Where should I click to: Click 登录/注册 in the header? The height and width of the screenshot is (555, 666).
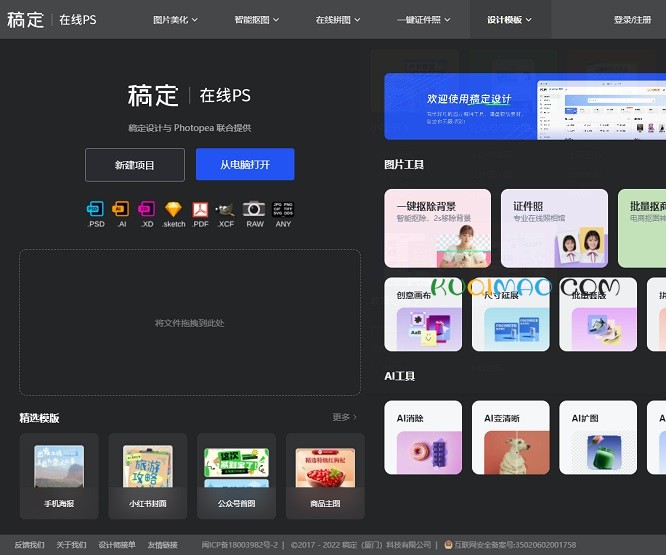[632, 20]
